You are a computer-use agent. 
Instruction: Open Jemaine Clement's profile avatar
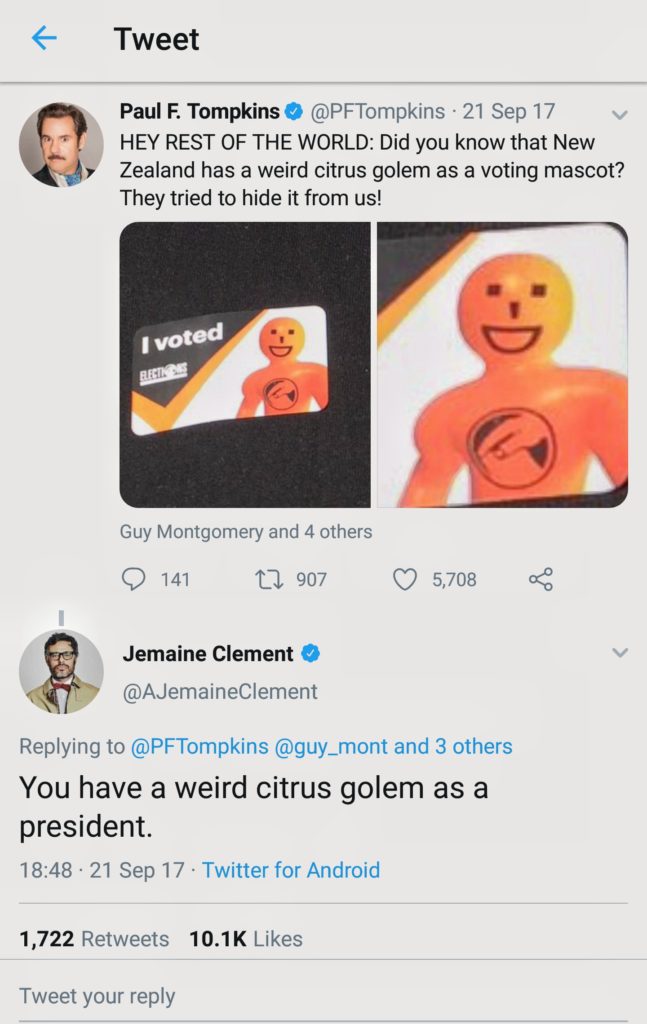(61, 671)
